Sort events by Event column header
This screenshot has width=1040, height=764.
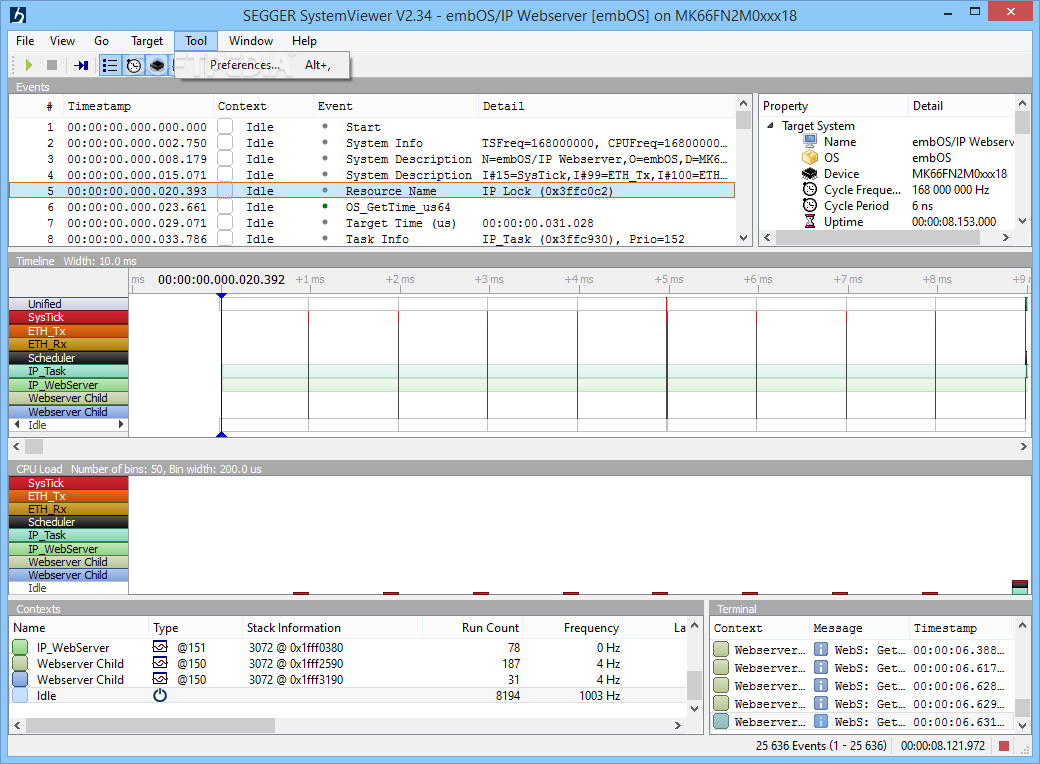pos(395,106)
